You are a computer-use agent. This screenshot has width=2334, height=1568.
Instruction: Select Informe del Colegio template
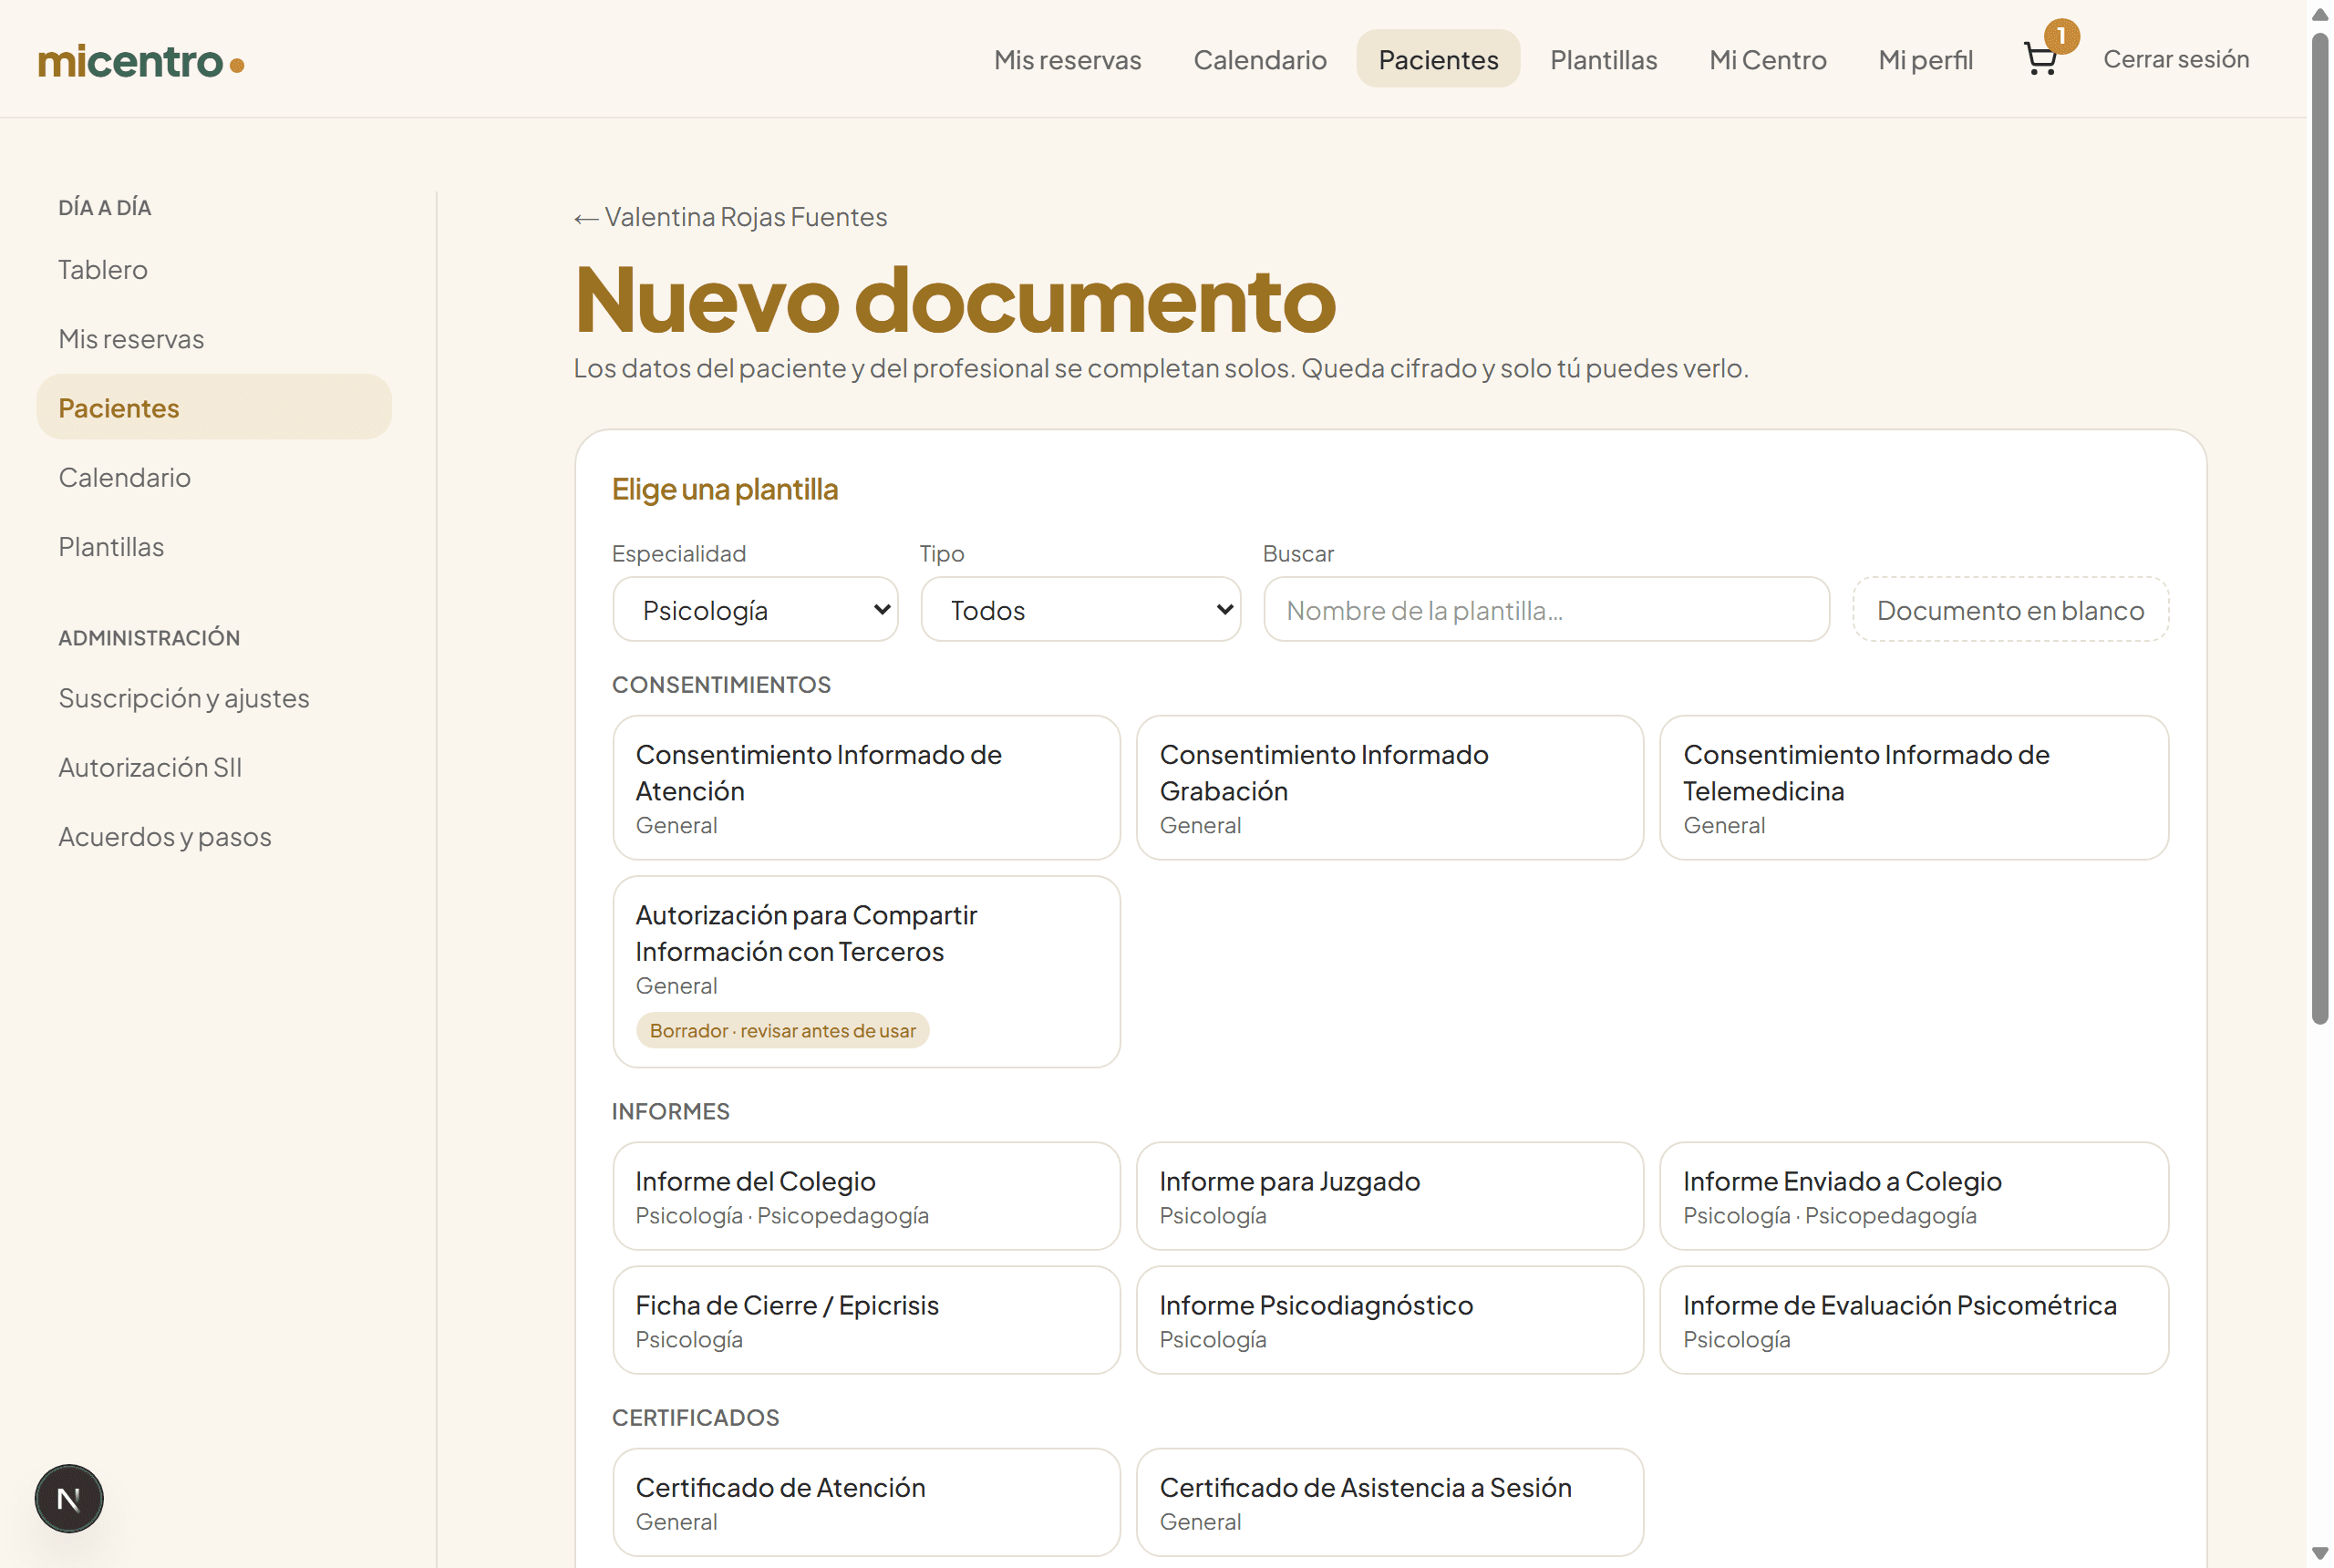tap(866, 1195)
